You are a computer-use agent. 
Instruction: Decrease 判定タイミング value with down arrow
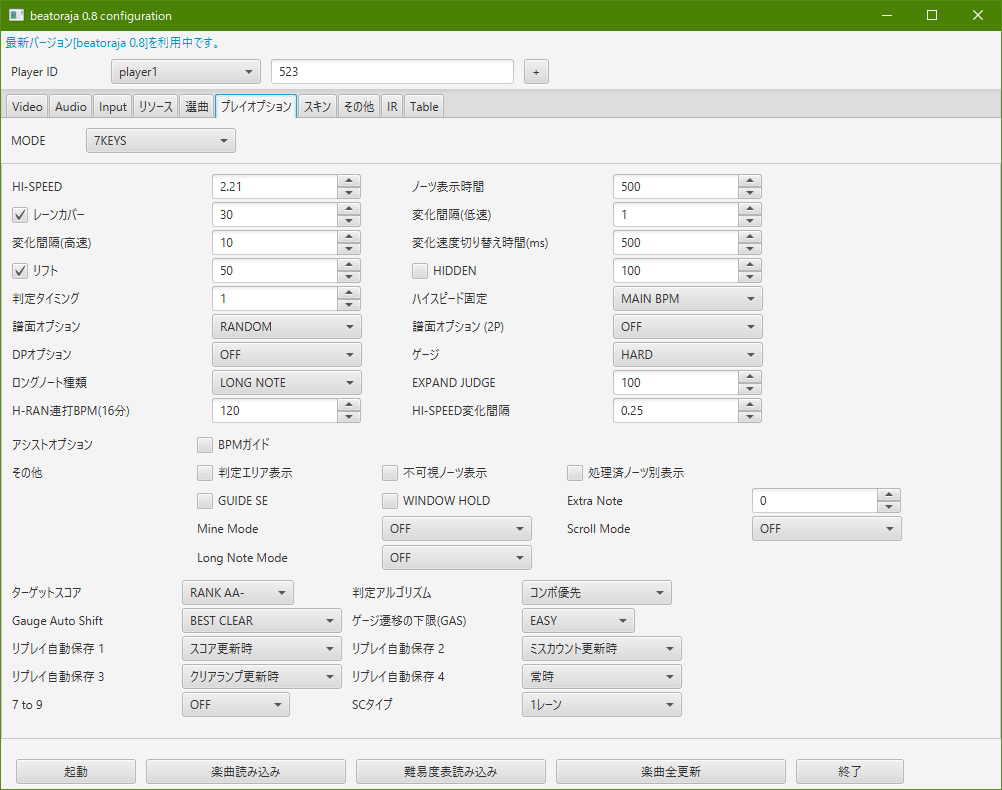pyautogui.click(x=349, y=304)
